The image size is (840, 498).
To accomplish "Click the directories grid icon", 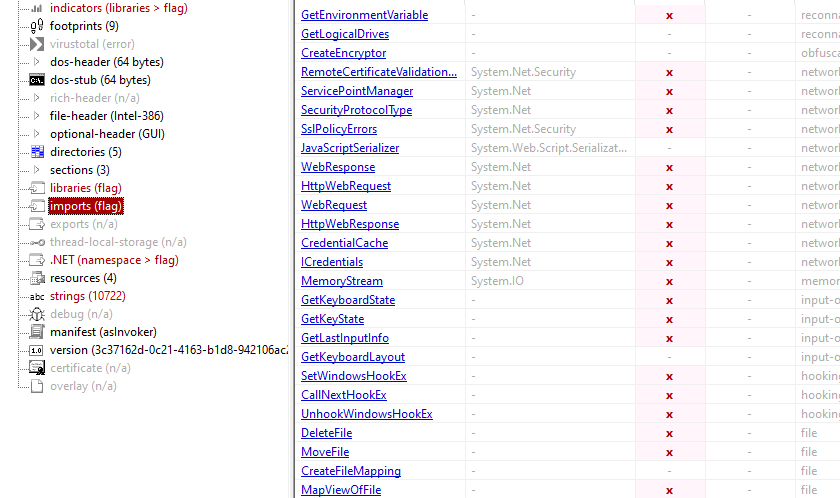I will pos(37,152).
